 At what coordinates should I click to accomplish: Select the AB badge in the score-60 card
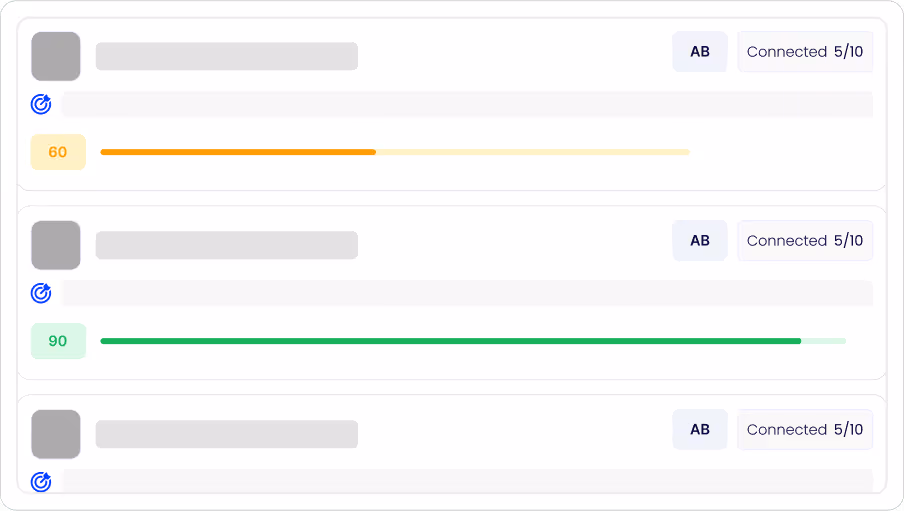click(x=700, y=52)
